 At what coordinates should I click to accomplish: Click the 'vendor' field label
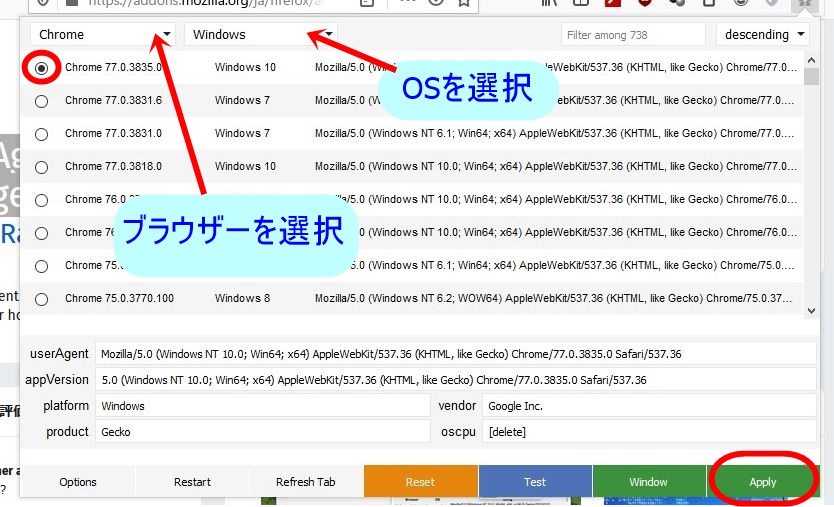(x=457, y=406)
